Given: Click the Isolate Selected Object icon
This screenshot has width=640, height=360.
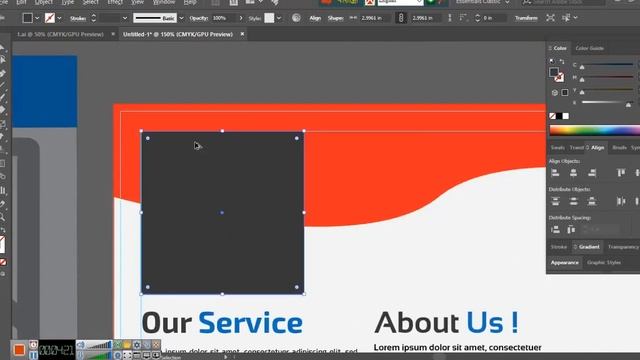Looking at the screenshot, I should 550,18.
